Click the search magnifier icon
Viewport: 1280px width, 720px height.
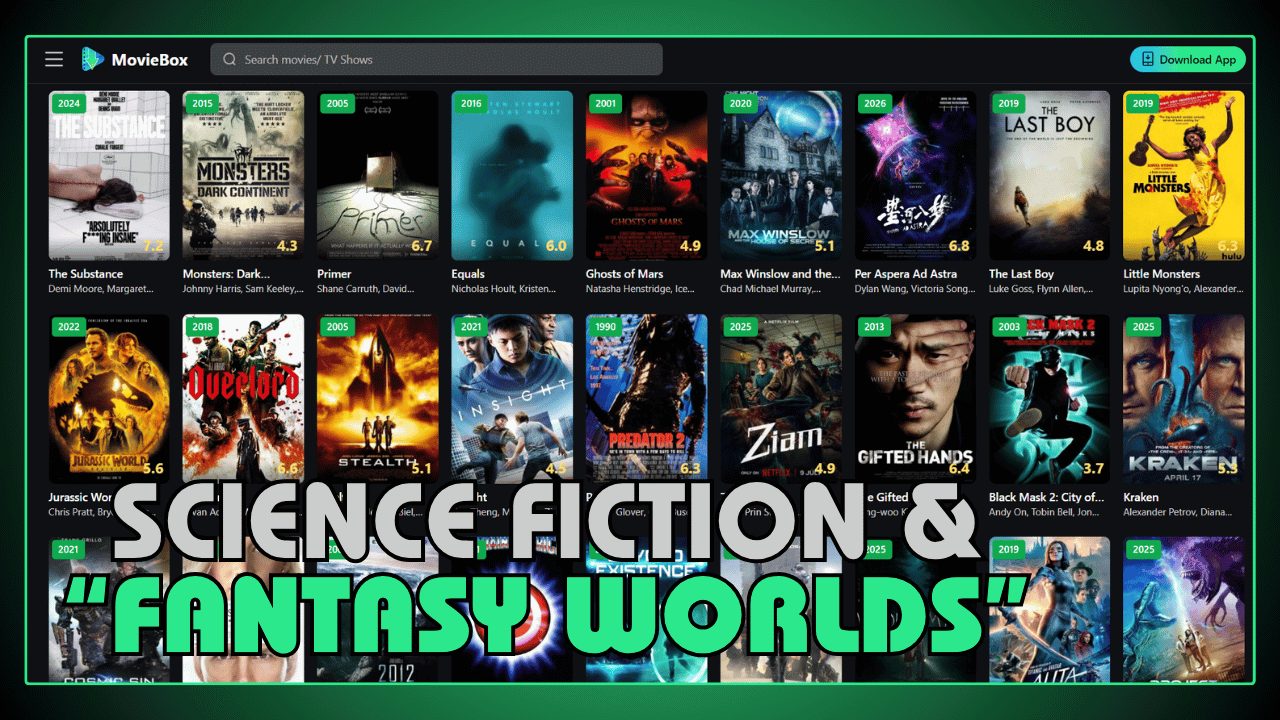point(230,59)
